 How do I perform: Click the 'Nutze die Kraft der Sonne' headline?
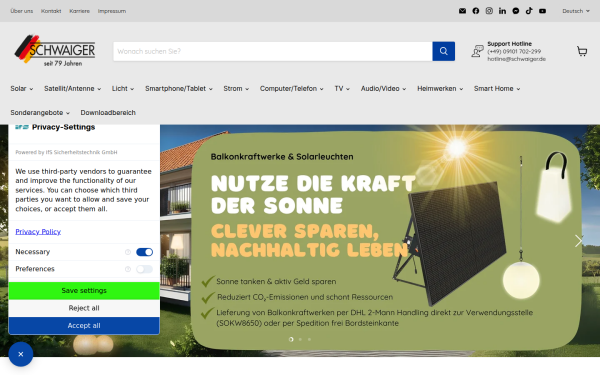pyautogui.click(x=313, y=194)
